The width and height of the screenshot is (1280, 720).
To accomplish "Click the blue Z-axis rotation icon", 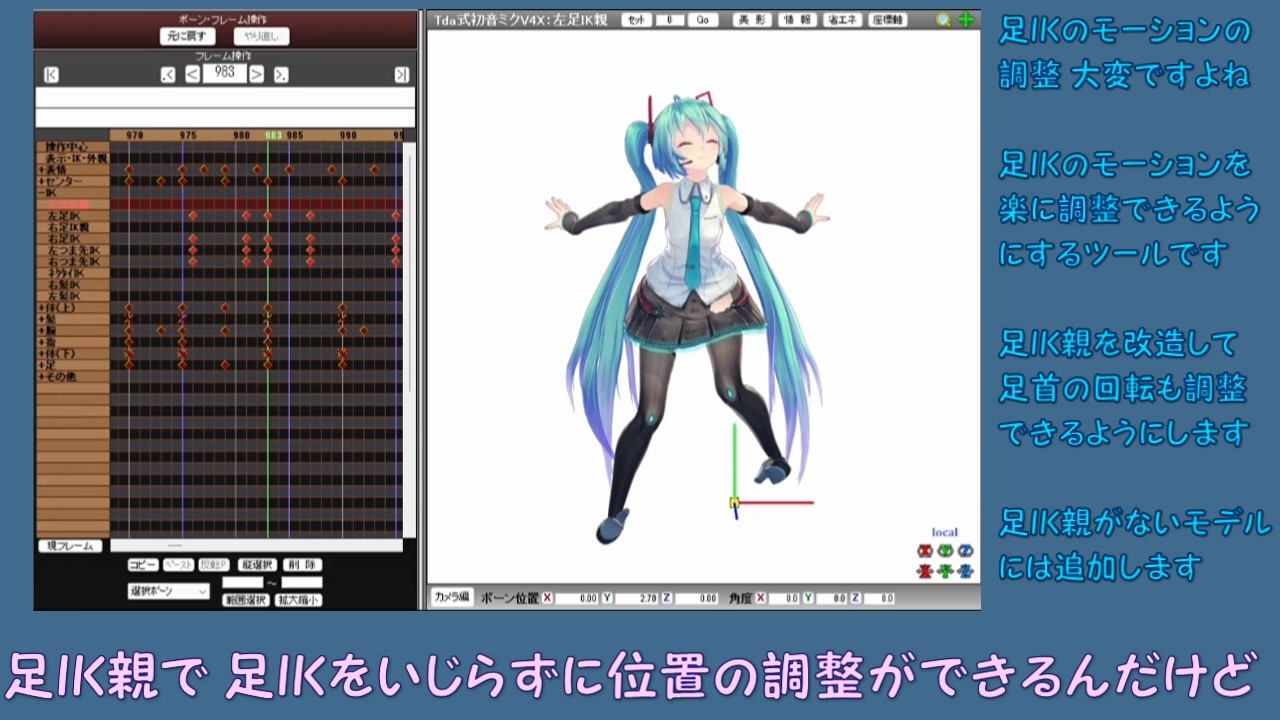I will (965, 551).
